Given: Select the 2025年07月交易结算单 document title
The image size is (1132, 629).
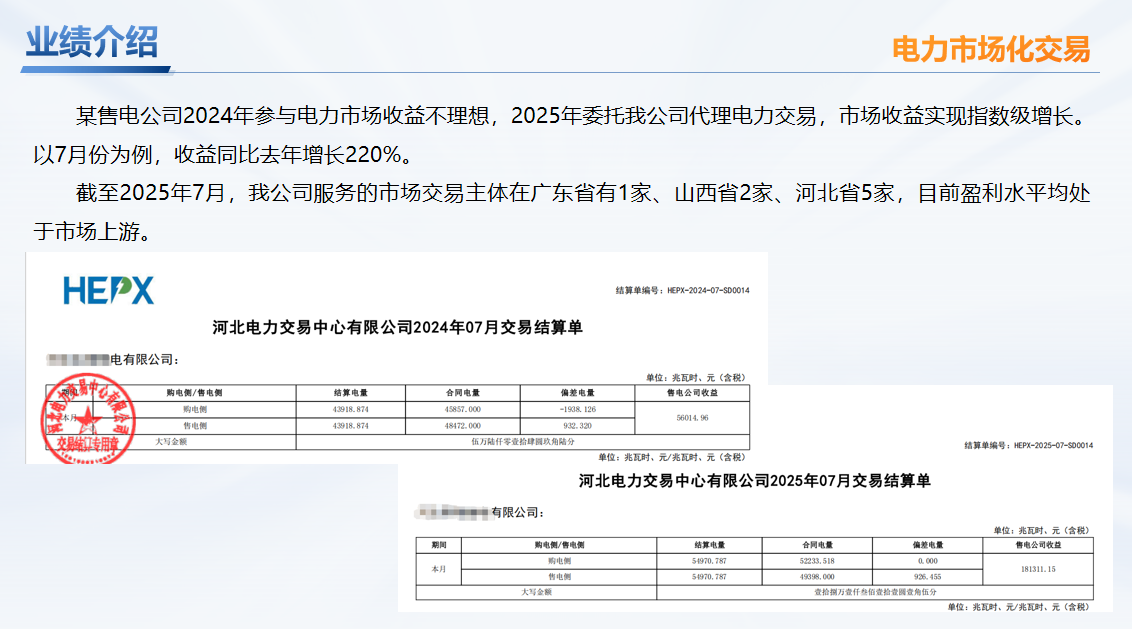Looking at the screenshot, I should click(755, 481).
